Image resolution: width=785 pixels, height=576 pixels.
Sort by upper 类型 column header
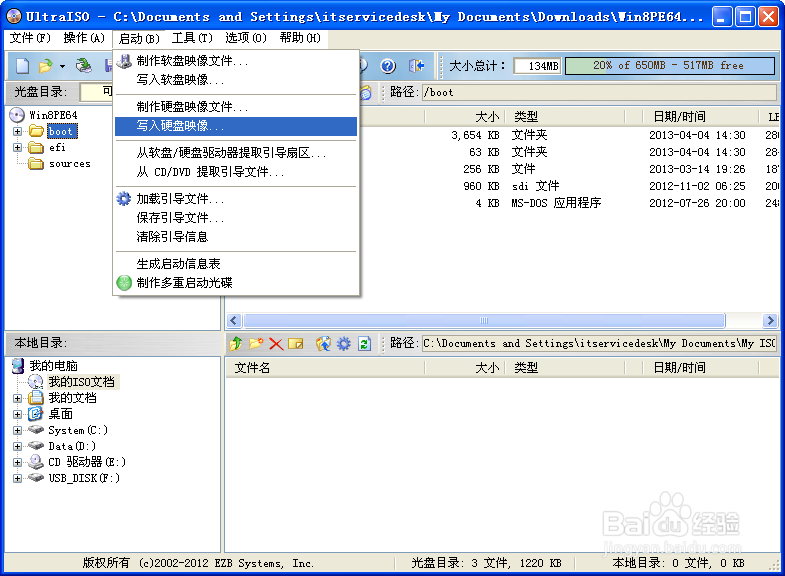[565, 117]
